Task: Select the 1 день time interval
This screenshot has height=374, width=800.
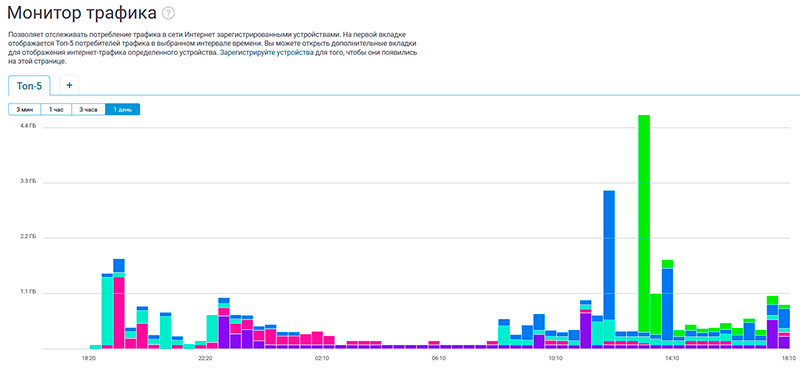Action: pyautogui.click(x=122, y=109)
